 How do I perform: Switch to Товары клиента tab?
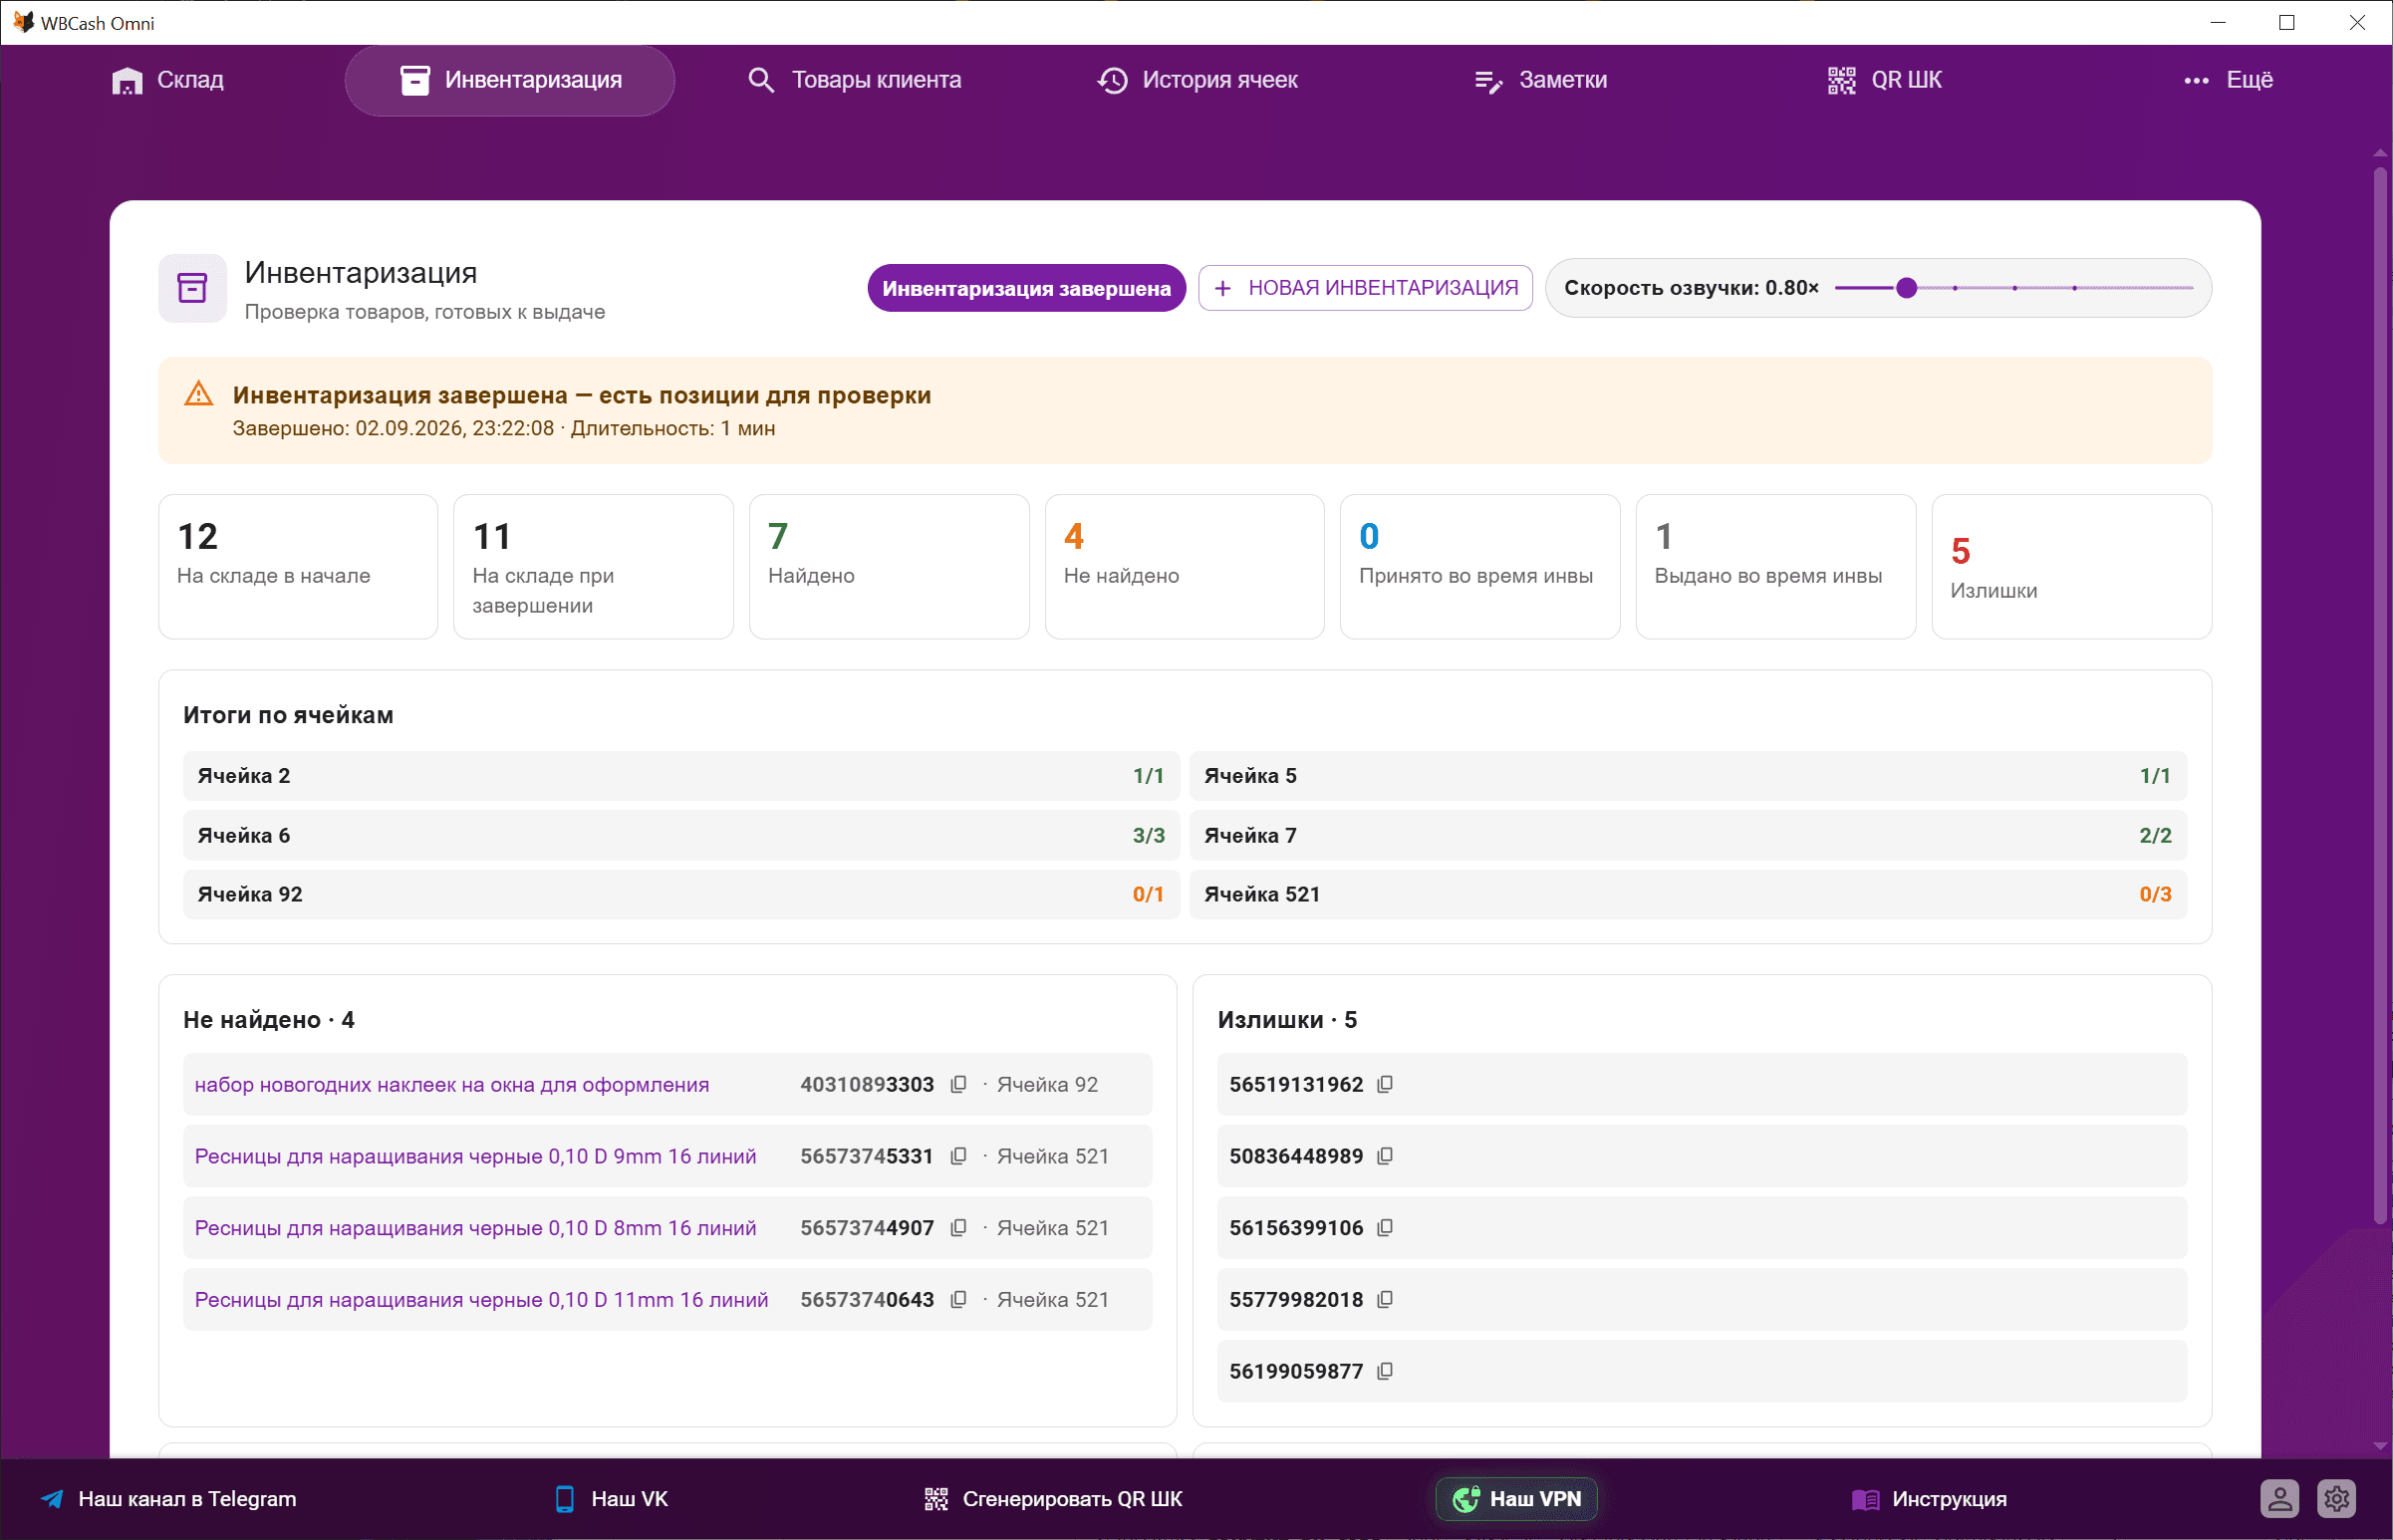tap(855, 80)
